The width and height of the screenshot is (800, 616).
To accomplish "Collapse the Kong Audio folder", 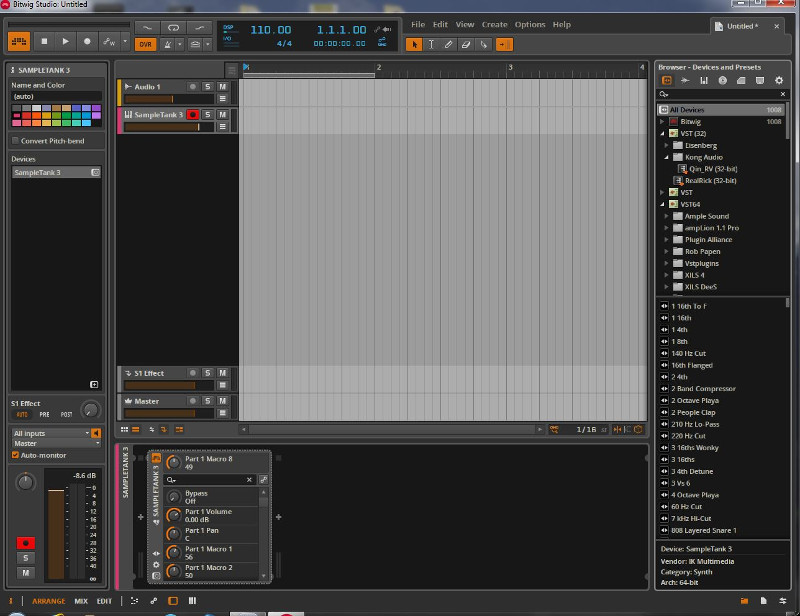I will (666, 157).
